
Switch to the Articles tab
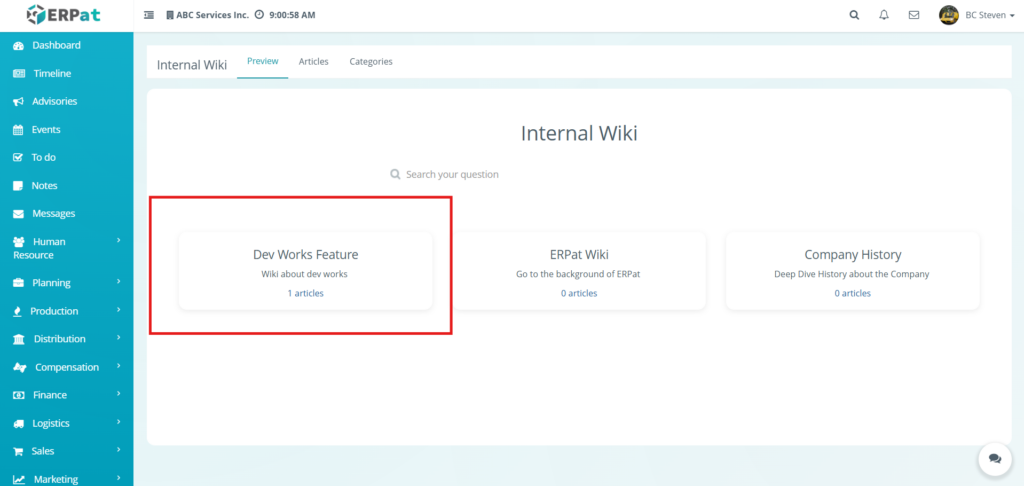coord(313,62)
